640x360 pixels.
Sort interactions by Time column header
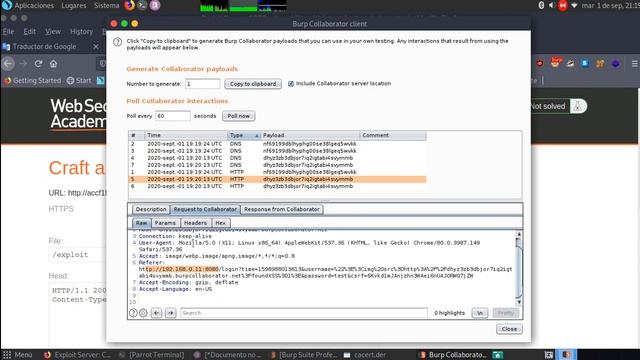(186, 135)
